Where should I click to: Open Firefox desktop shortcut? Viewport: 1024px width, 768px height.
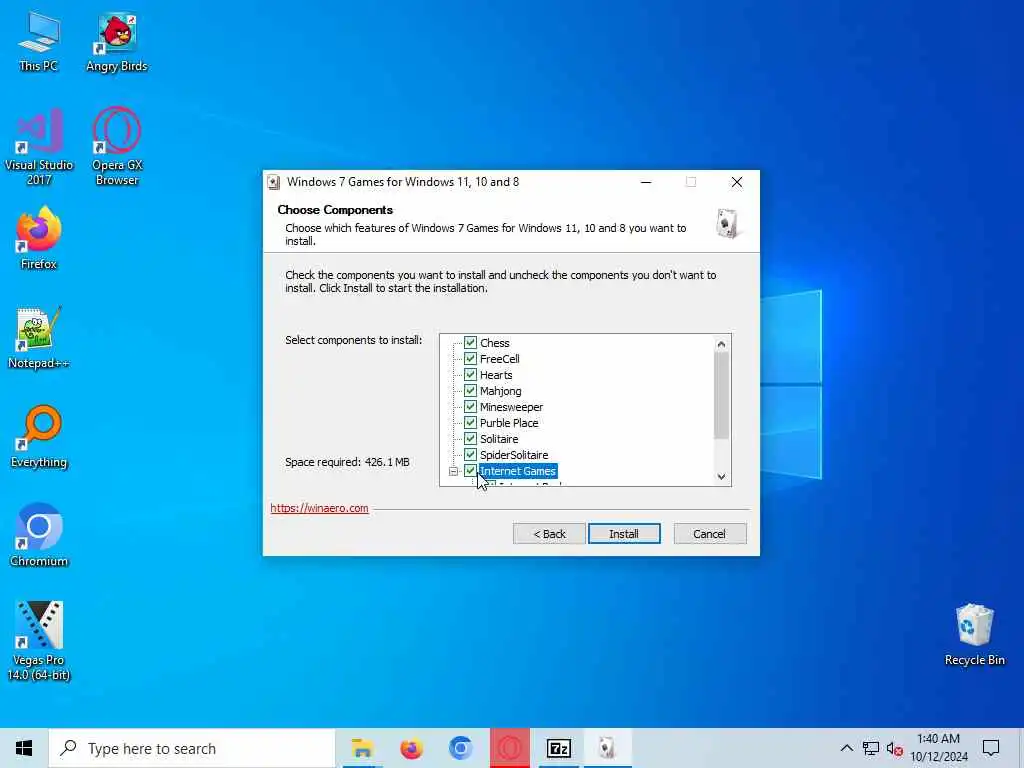pyautogui.click(x=39, y=238)
